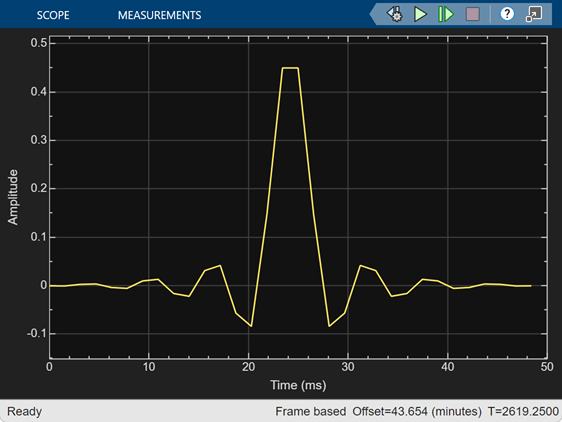
Task: Open the scope configuration properties gear icon
Action: point(395,14)
